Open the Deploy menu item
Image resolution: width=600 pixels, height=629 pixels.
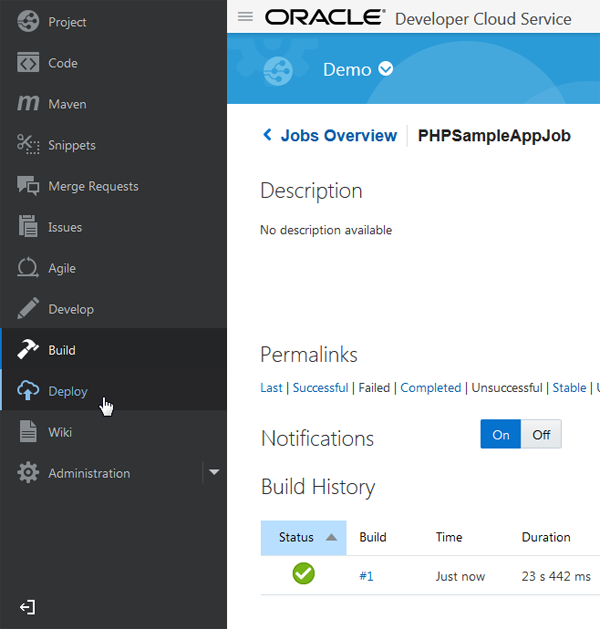click(68, 391)
